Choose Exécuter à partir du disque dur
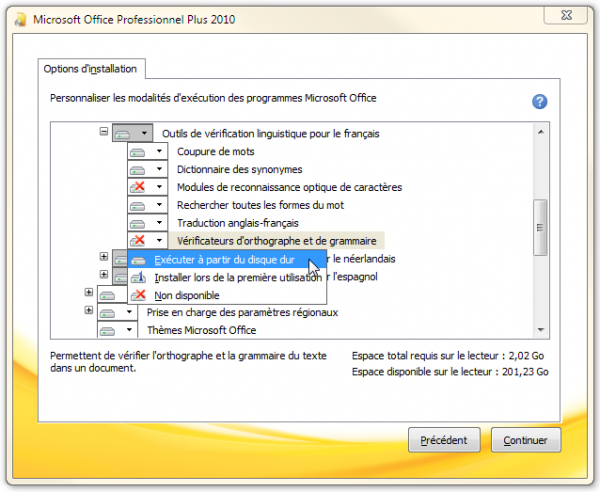 point(227,260)
